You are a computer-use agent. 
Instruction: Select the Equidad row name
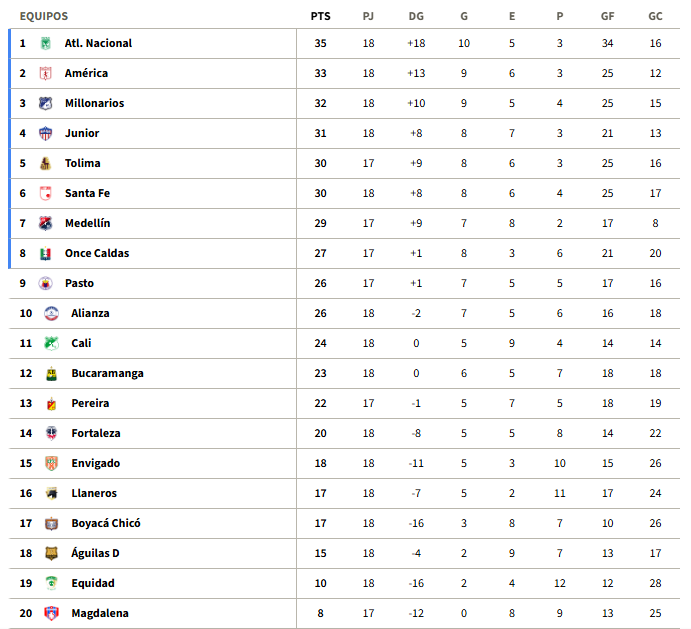[93, 583]
